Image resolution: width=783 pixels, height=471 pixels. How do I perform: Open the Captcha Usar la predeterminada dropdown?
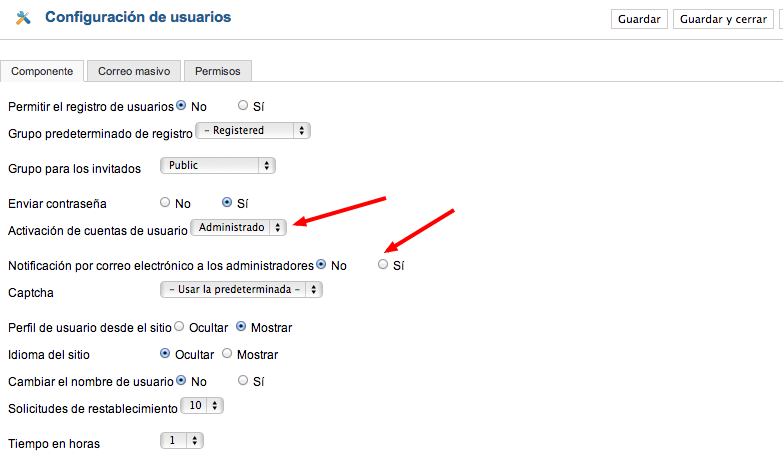pyautogui.click(x=241, y=289)
